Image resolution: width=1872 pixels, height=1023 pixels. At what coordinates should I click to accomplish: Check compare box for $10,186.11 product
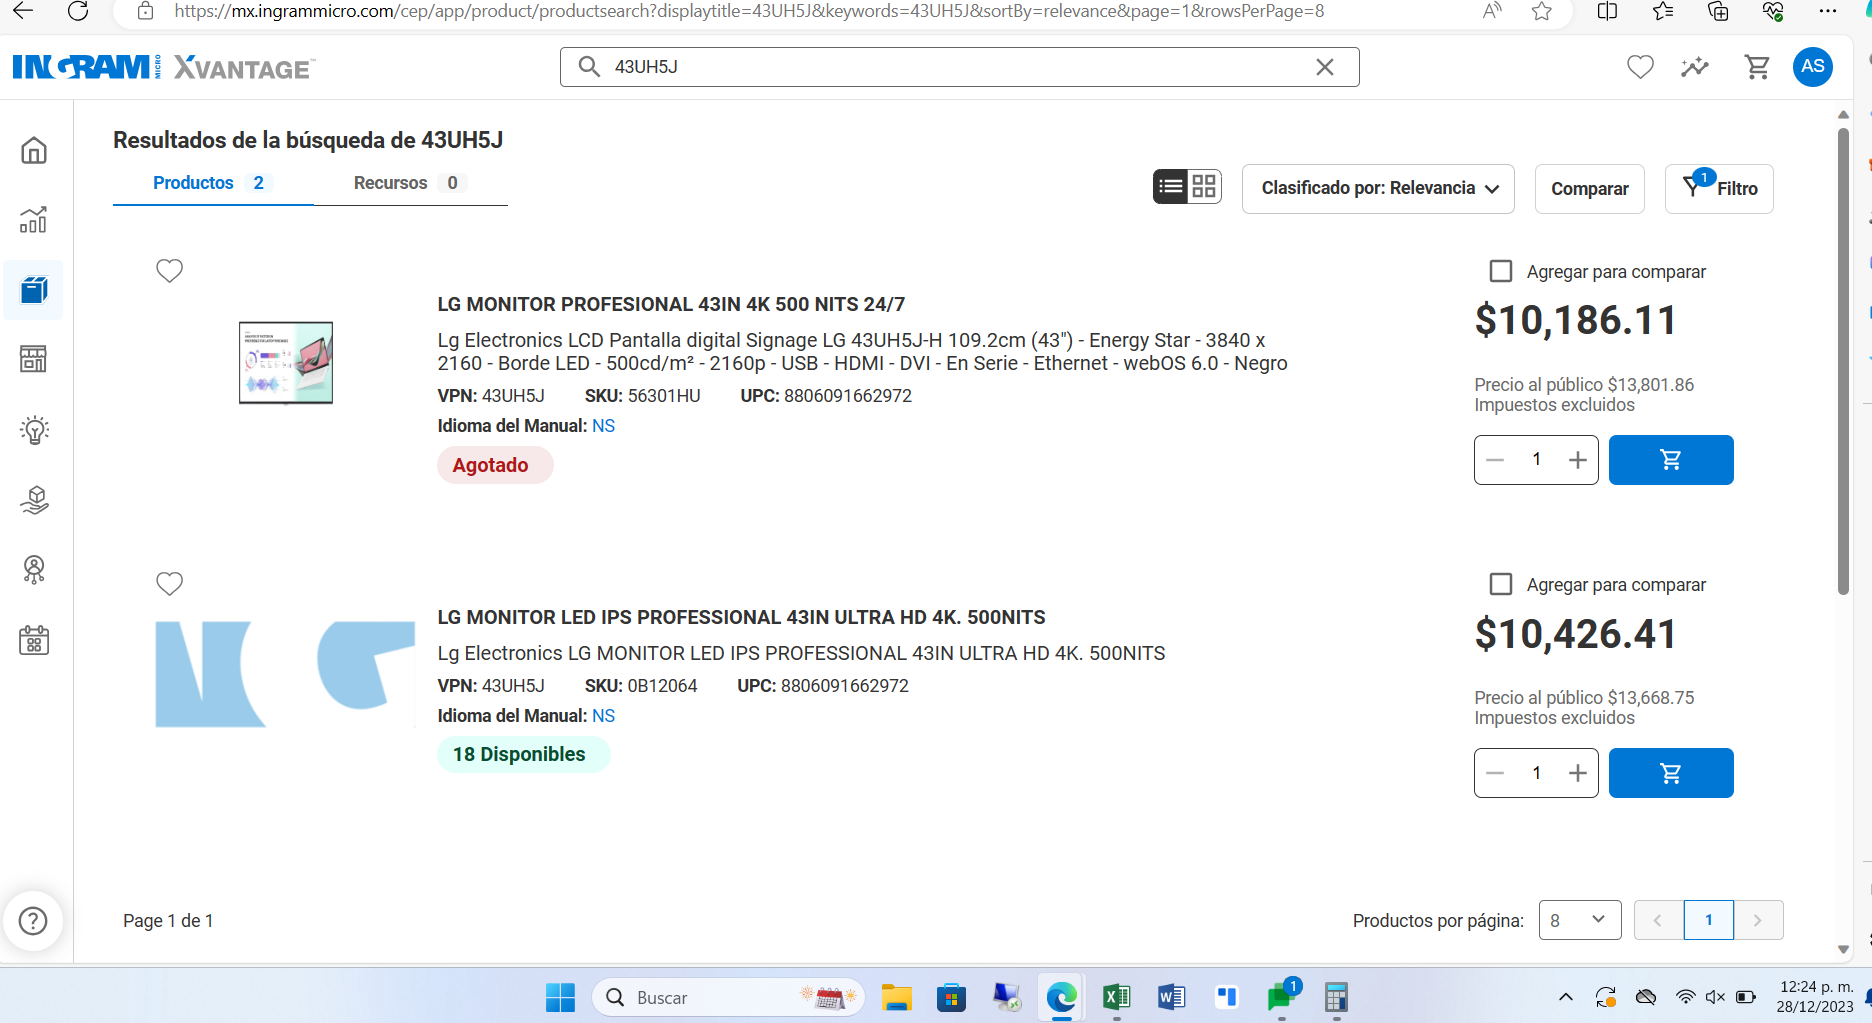pyautogui.click(x=1501, y=271)
